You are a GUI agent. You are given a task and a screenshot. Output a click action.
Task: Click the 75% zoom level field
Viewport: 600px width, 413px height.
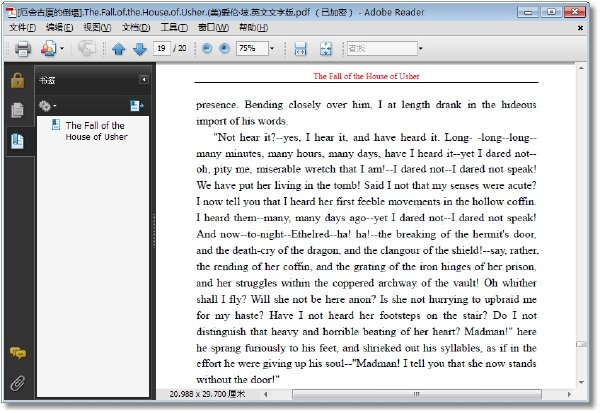(x=252, y=49)
